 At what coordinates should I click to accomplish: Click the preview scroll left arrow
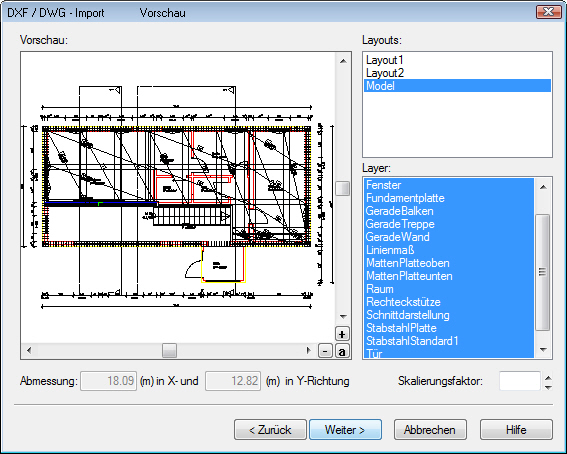point(29,350)
